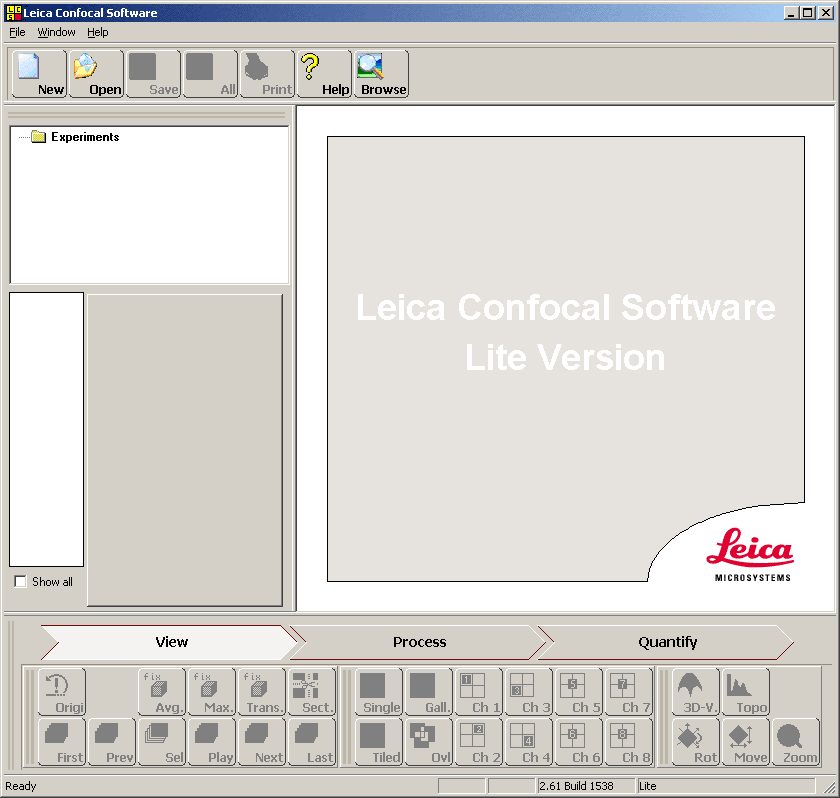Select Trans. projection button

coord(262,692)
